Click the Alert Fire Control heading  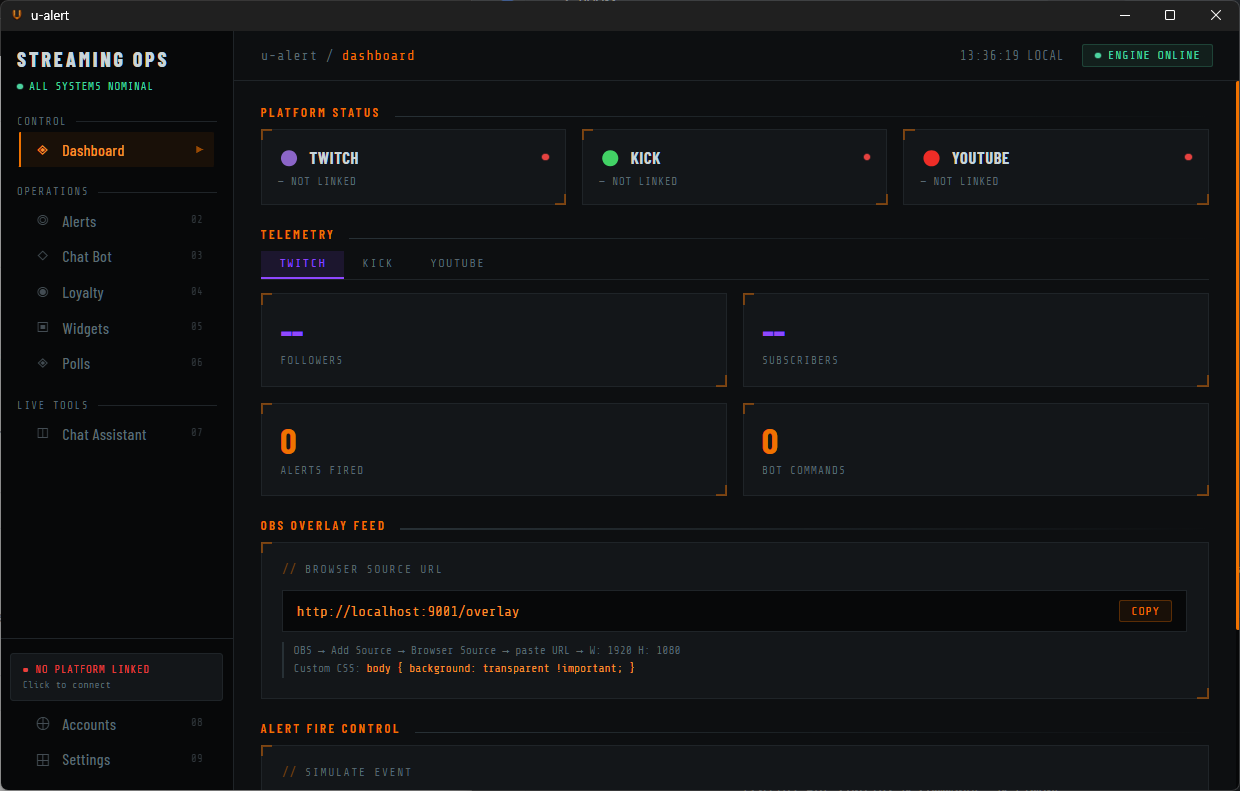330,729
